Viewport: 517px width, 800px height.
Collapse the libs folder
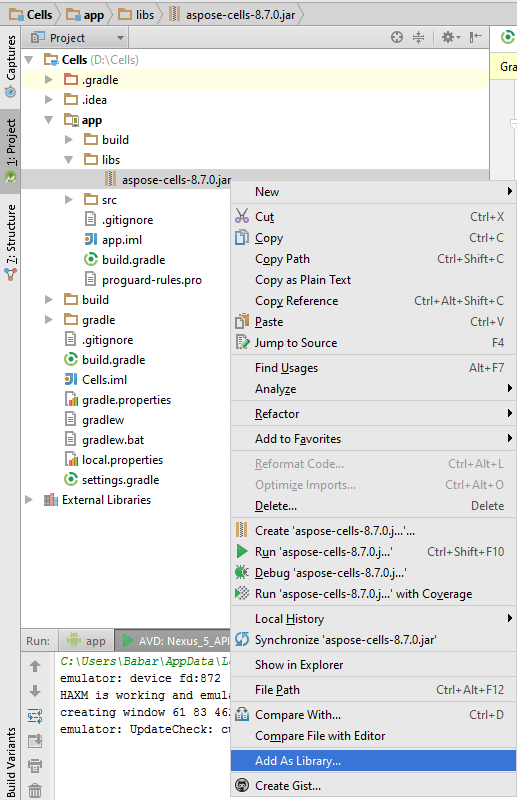69,160
